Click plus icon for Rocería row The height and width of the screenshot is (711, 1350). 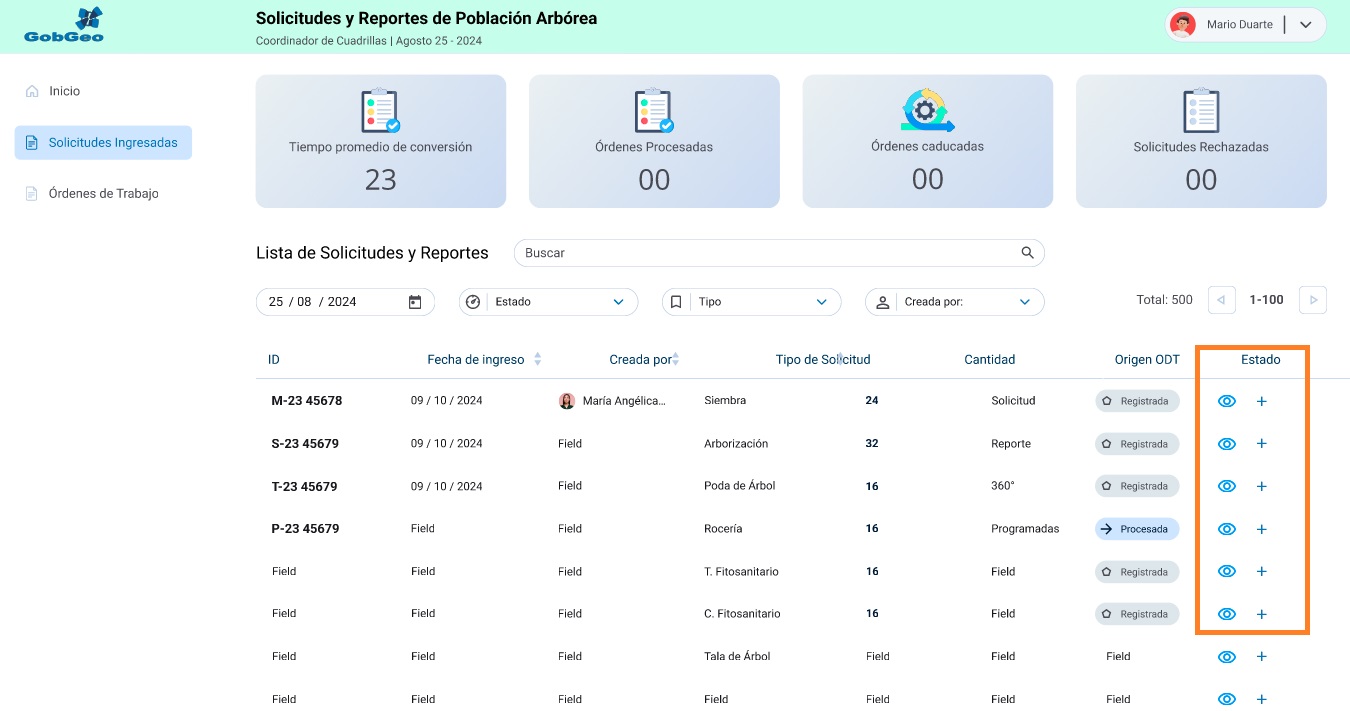click(1261, 529)
